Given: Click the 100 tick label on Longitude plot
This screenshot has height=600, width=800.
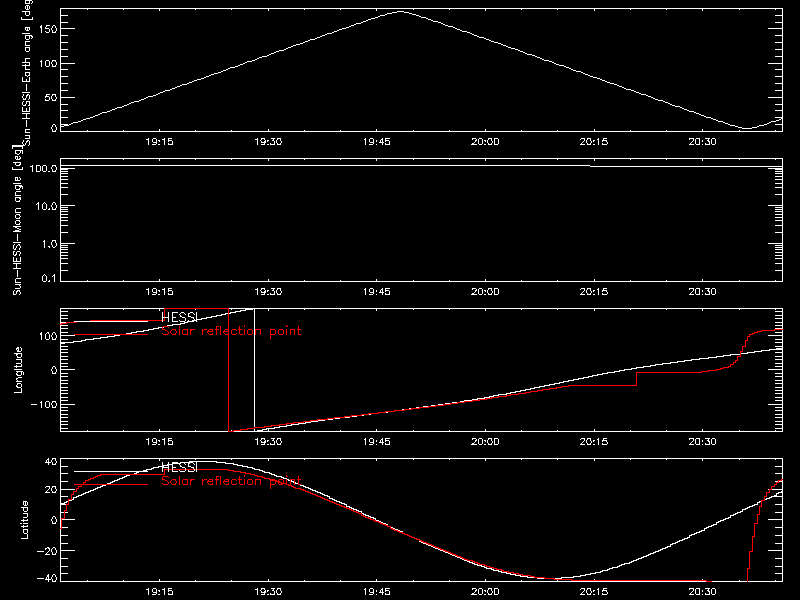Looking at the screenshot, I should (47, 336).
